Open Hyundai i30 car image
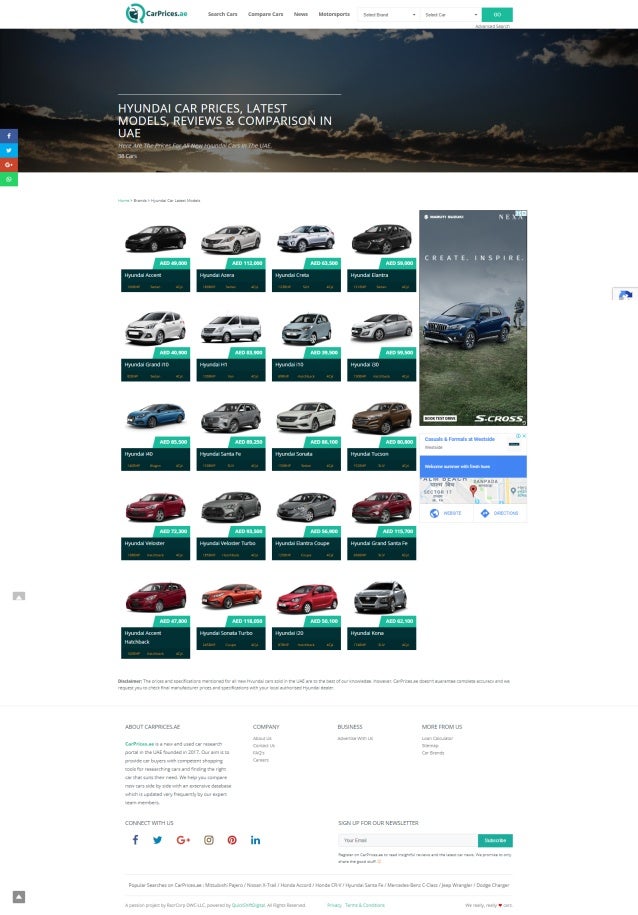The height and width of the screenshot is (915, 638). 381,327
